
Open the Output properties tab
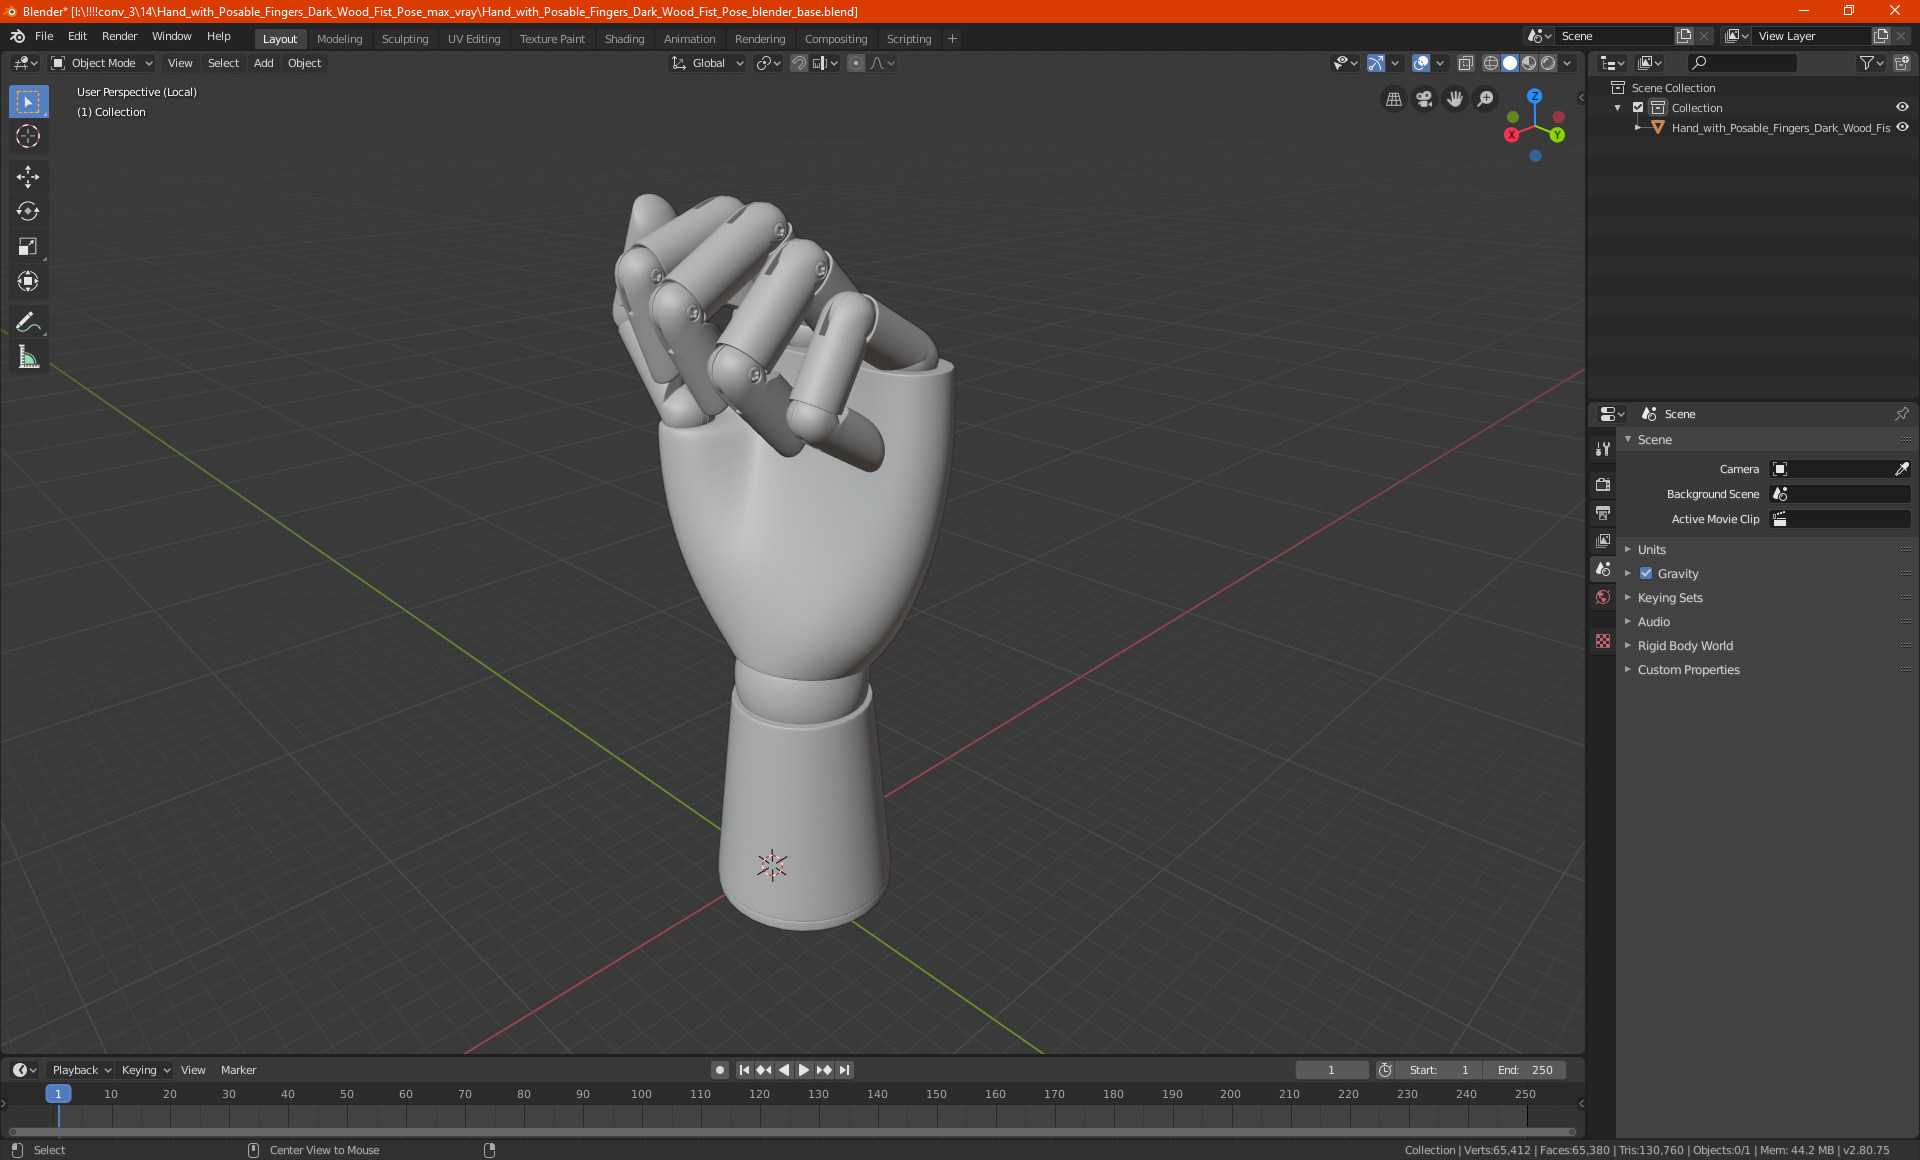(1603, 512)
